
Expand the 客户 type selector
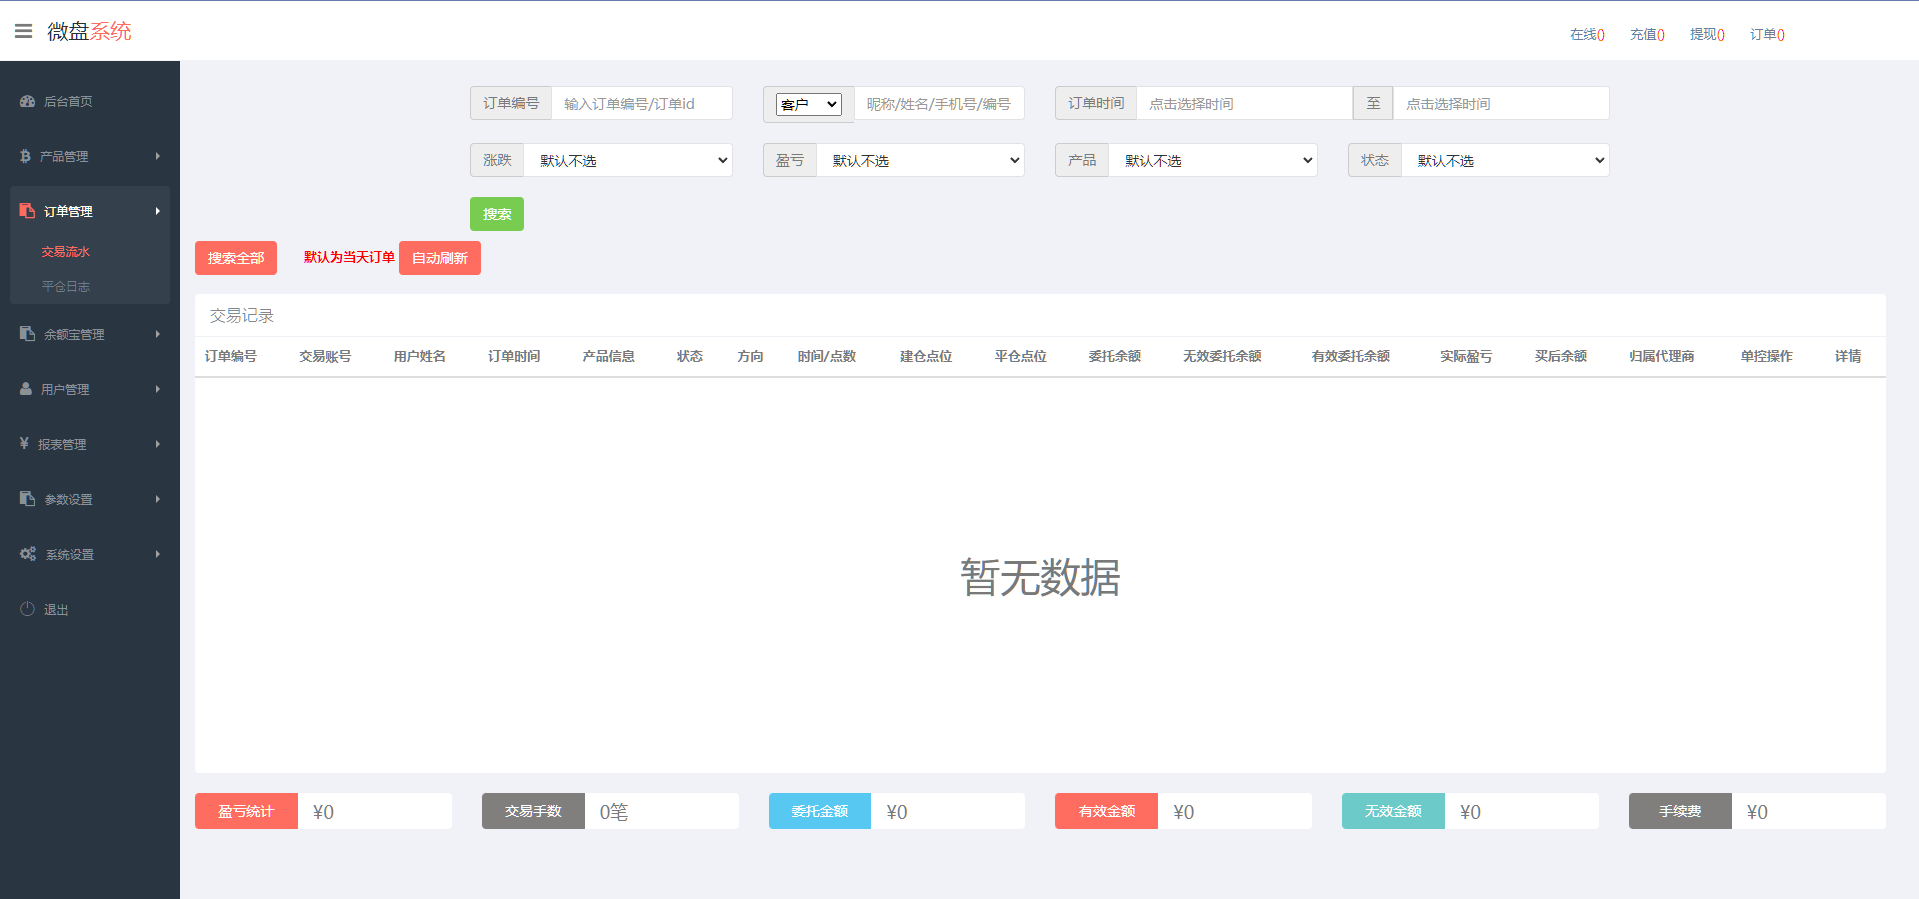click(808, 104)
